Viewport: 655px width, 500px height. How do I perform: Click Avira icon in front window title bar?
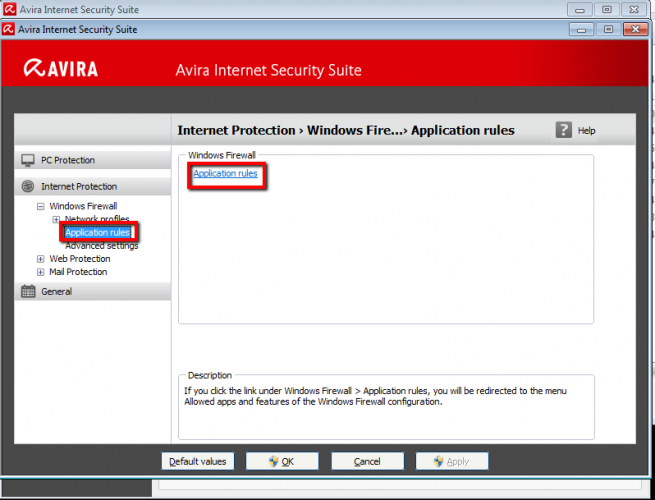(8, 29)
